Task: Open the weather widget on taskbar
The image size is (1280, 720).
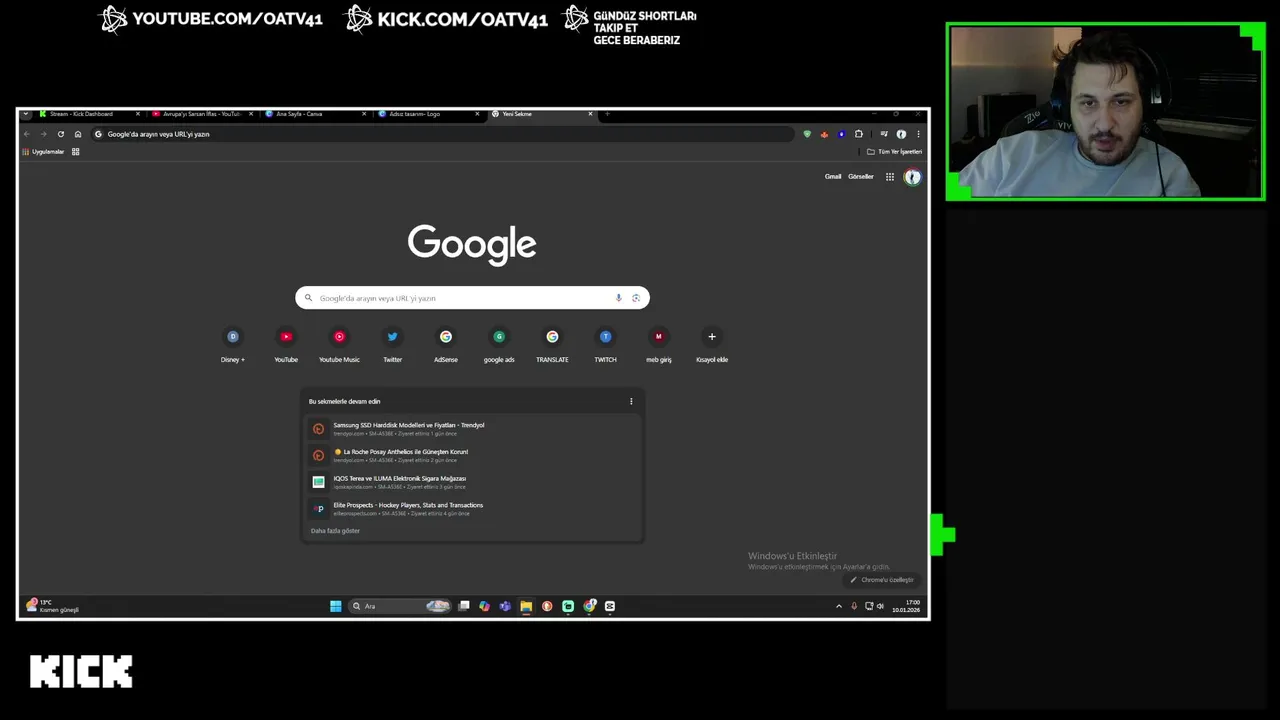Action: [x=52, y=606]
